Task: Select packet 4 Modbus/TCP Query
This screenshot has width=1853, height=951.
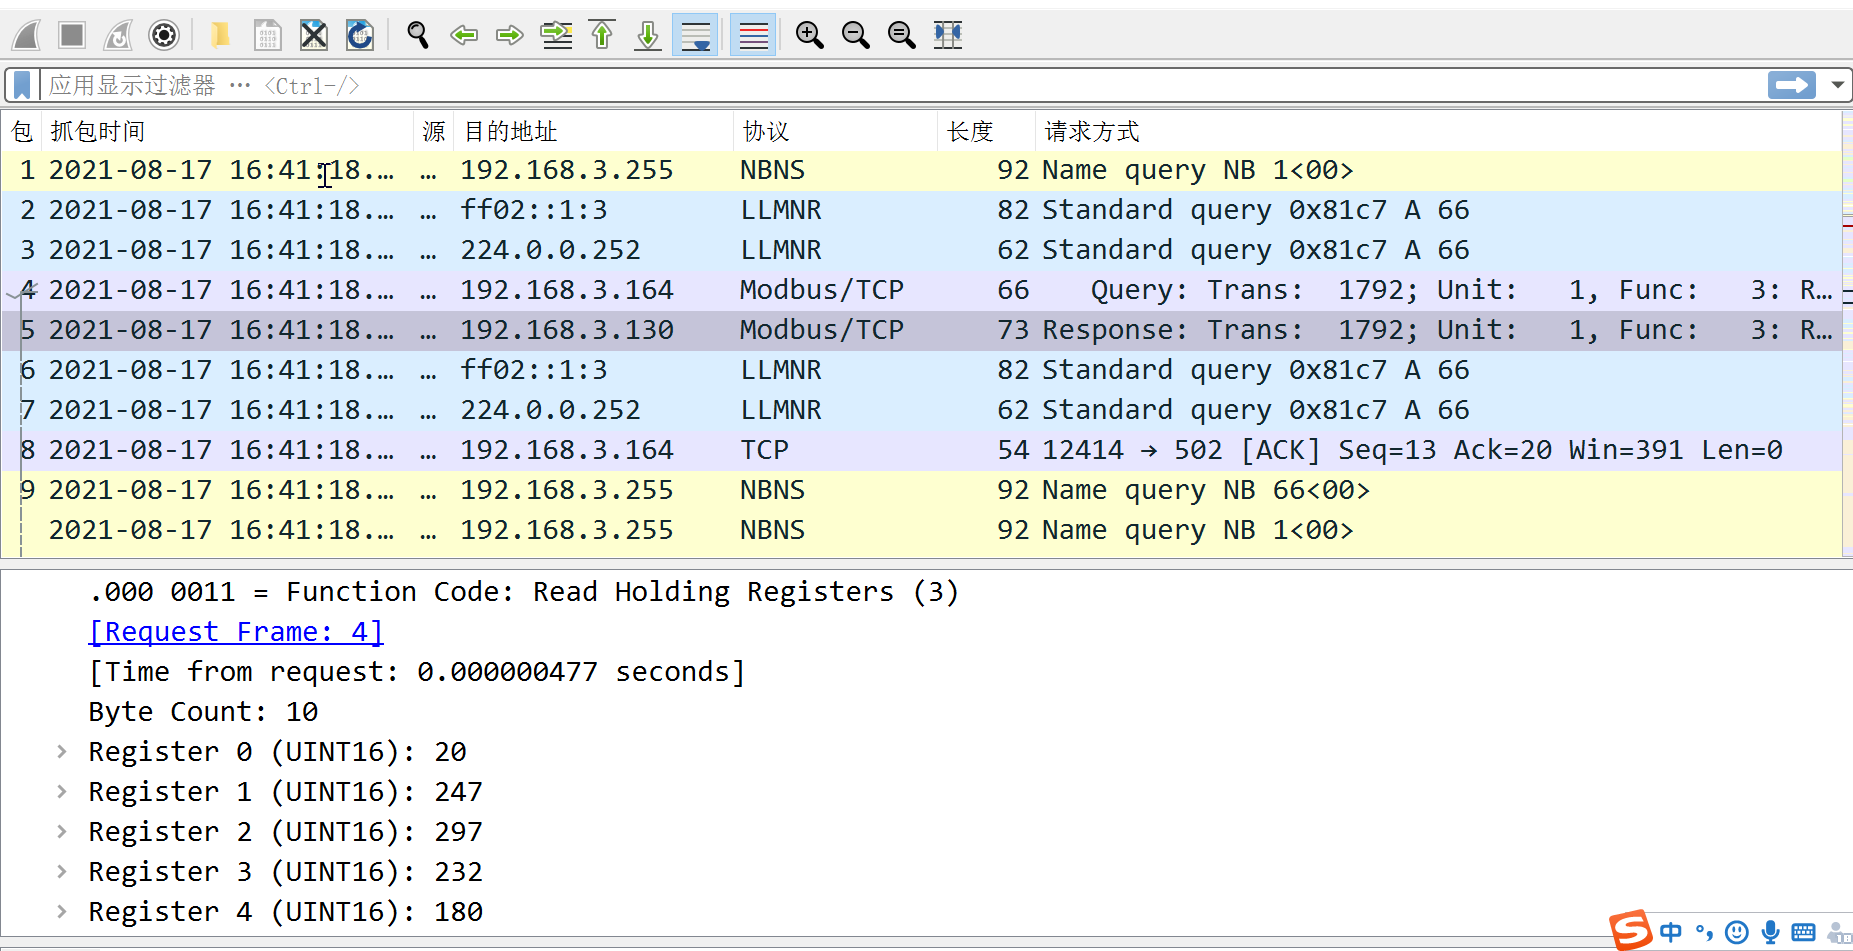Action: [920, 290]
